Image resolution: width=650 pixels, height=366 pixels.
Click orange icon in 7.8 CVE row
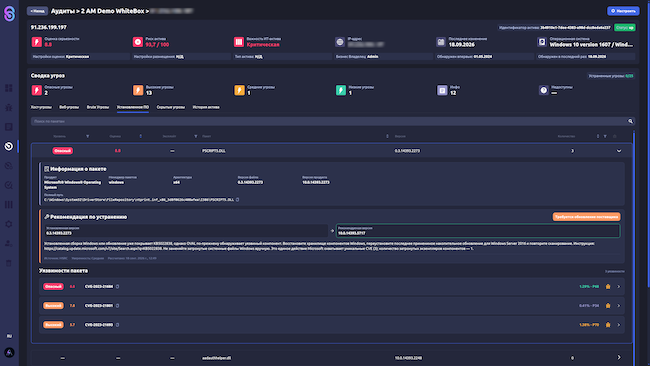pos(608,306)
